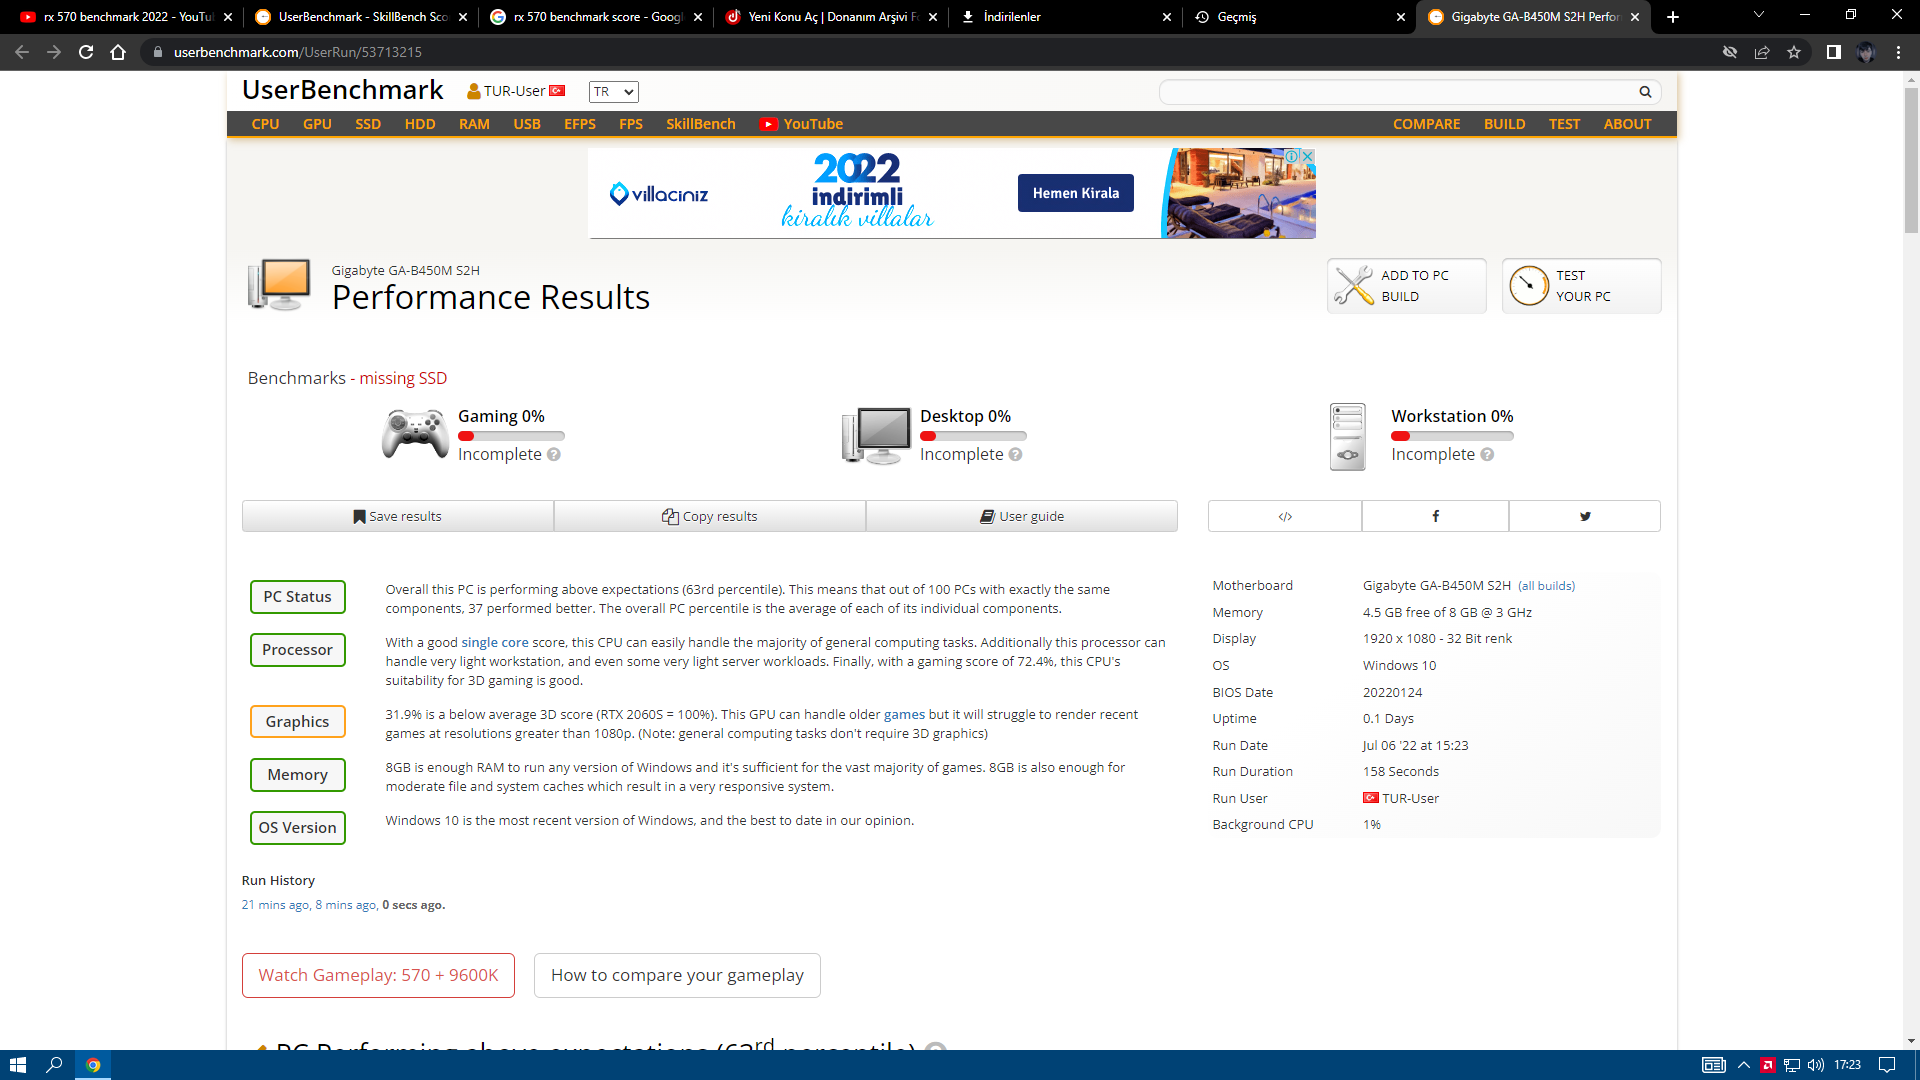Image resolution: width=1920 pixels, height=1080 pixels.
Task: Click the Gaming 0% progress bar
Action: tap(511, 436)
